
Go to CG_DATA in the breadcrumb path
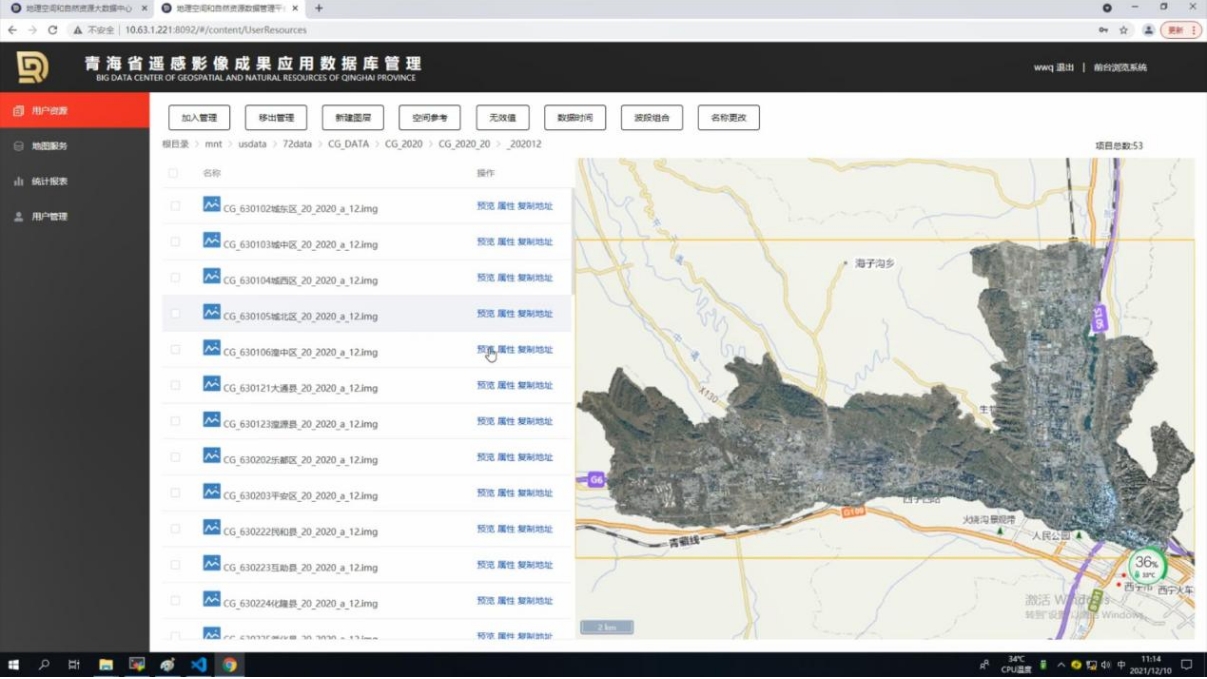pyautogui.click(x=348, y=144)
